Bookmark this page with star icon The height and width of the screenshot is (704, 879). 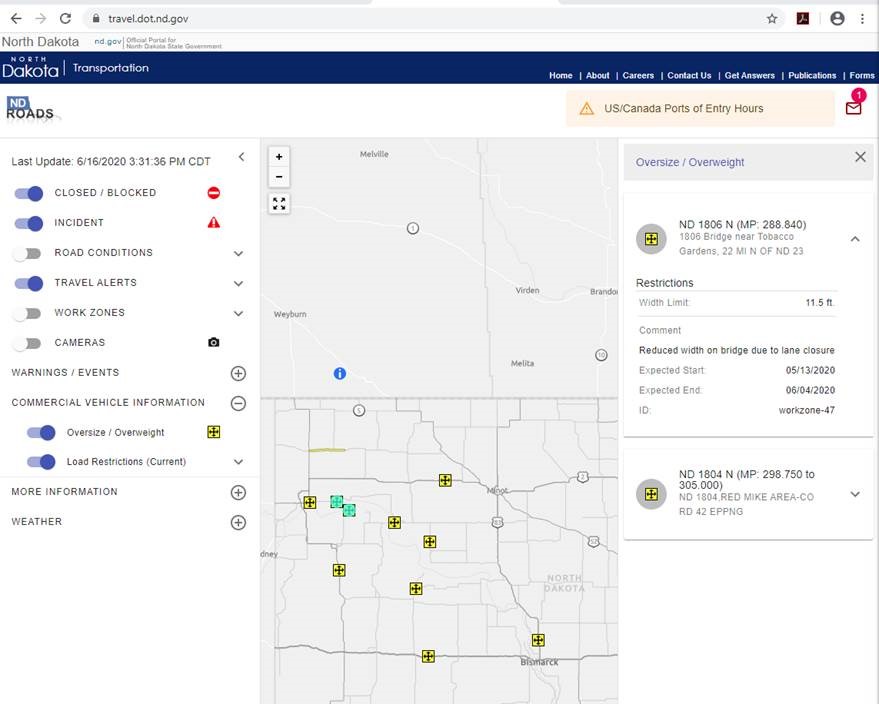point(772,18)
